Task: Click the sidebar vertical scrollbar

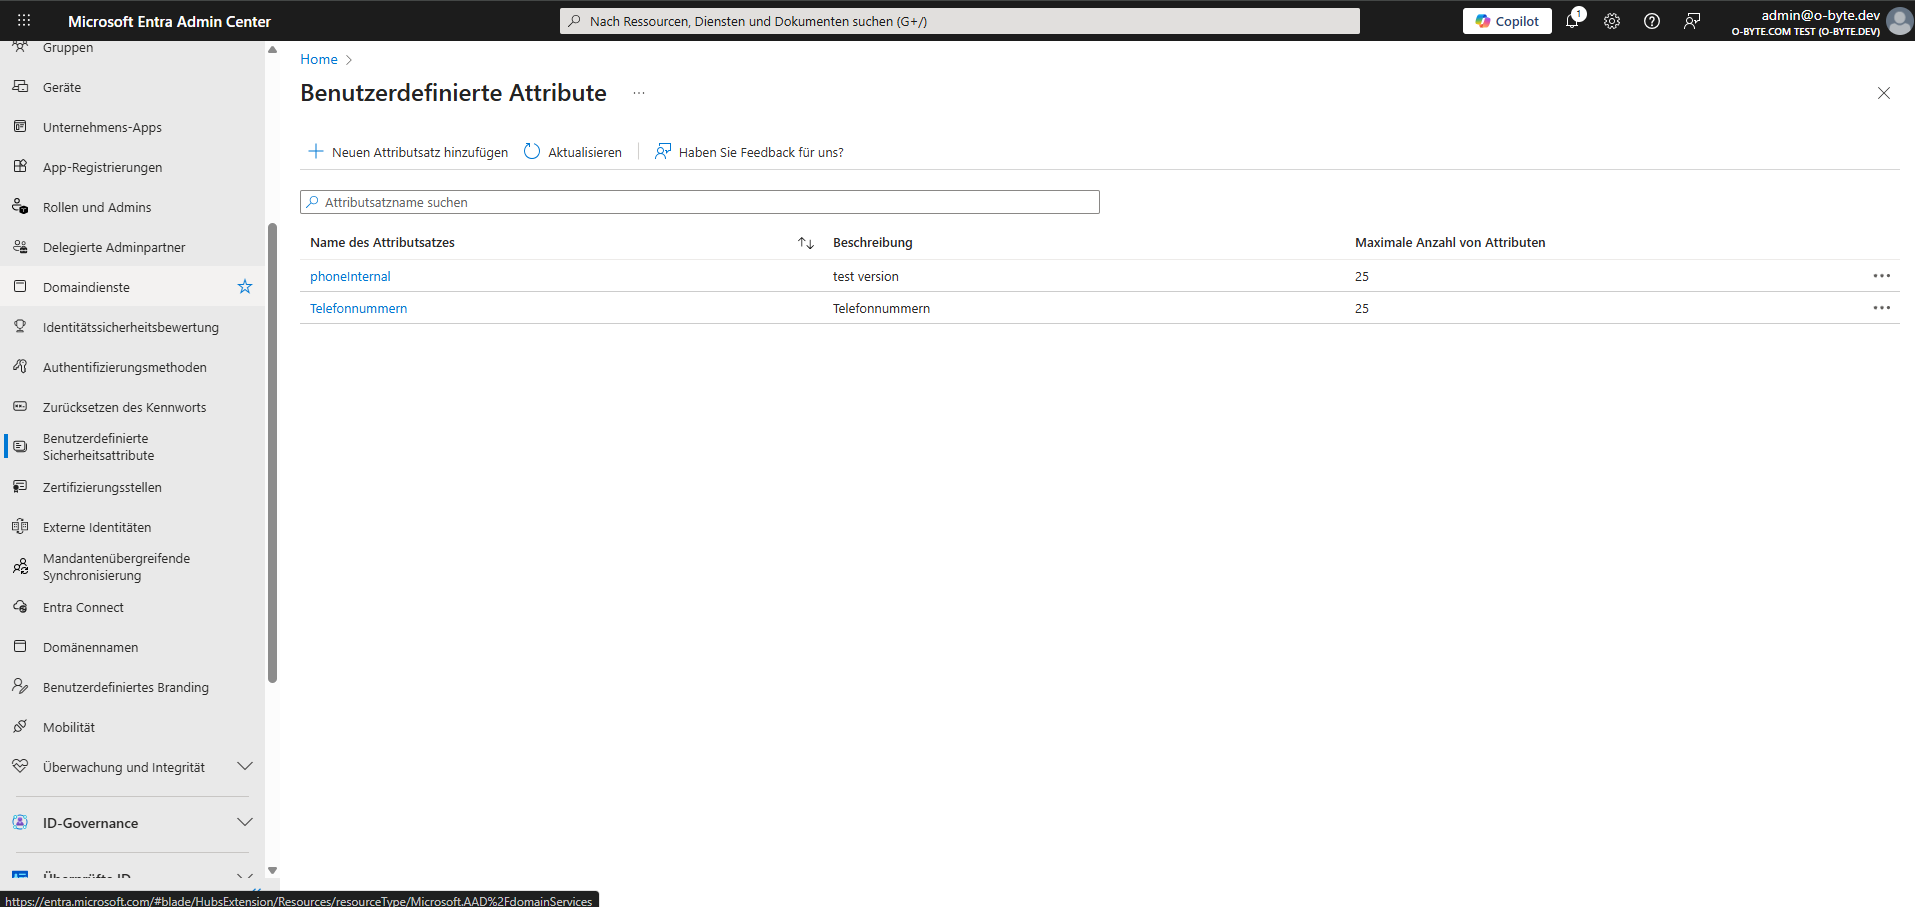Action: pyautogui.click(x=272, y=450)
